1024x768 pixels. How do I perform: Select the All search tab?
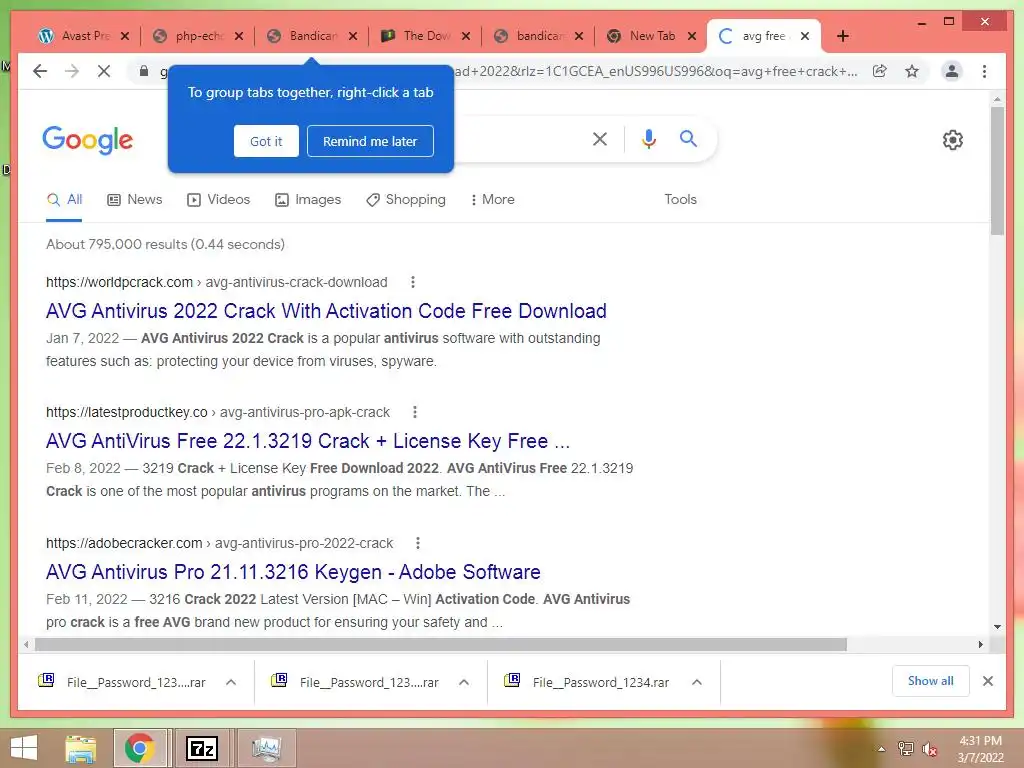click(x=64, y=200)
